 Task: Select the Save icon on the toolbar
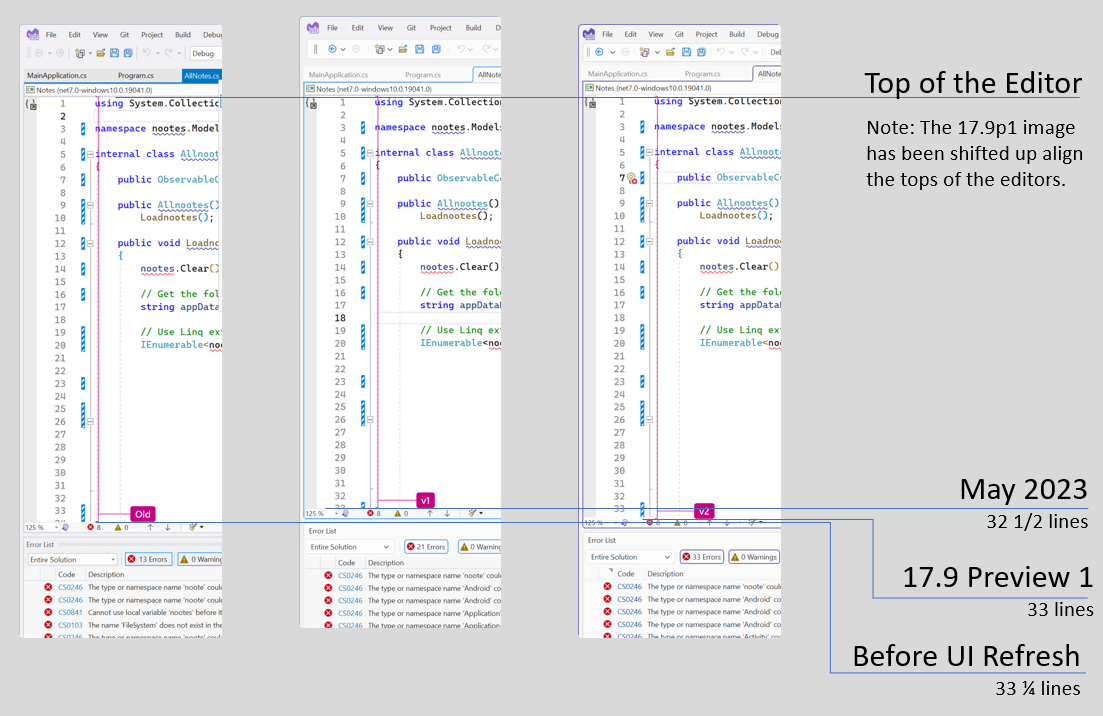(114, 52)
